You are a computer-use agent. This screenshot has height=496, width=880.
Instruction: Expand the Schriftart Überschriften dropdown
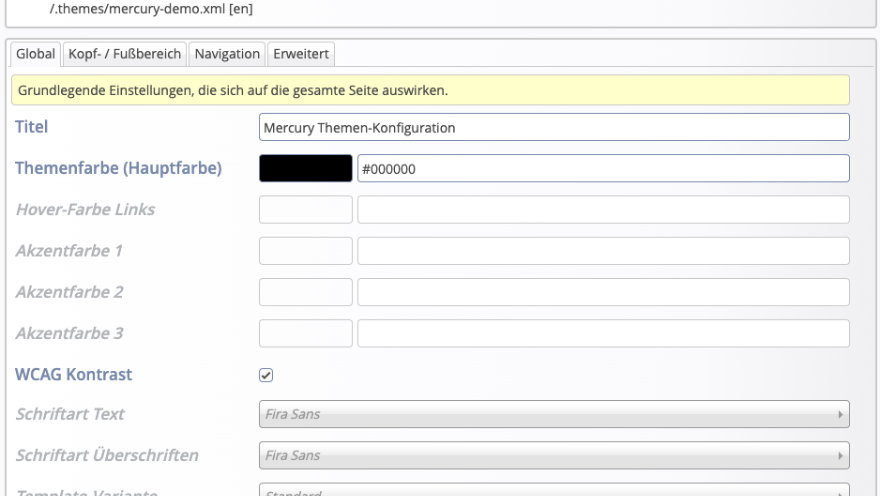click(553, 455)
